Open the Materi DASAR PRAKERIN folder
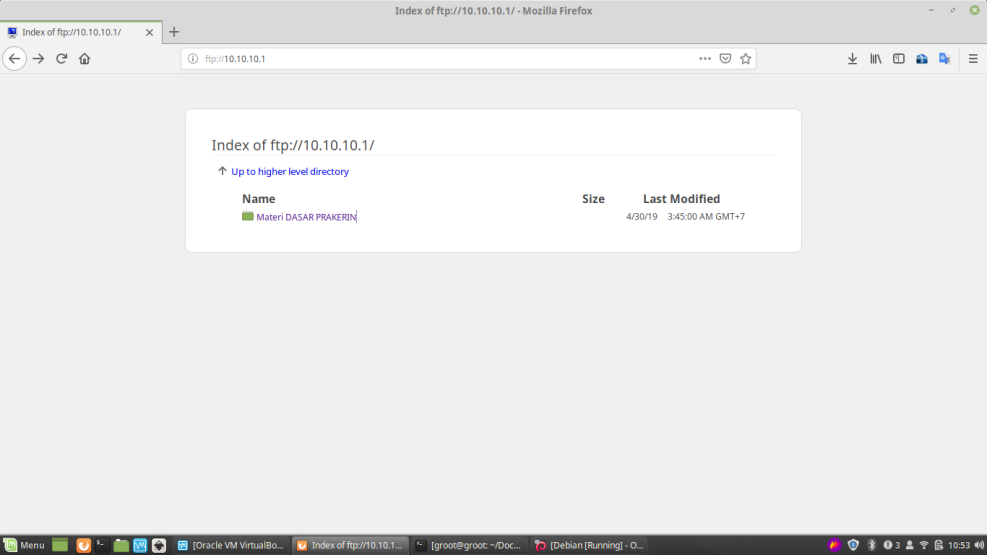The width and height of the screenshot is (987, 555). pos(305,217)
